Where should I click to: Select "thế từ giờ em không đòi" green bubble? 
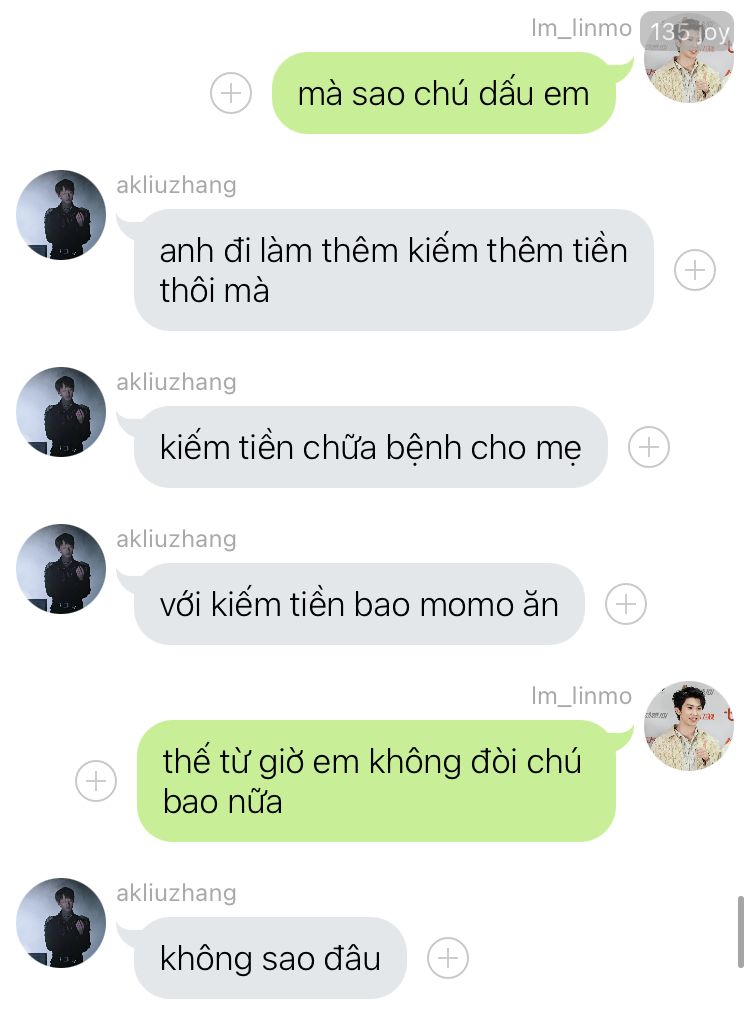tap(376, 781)
